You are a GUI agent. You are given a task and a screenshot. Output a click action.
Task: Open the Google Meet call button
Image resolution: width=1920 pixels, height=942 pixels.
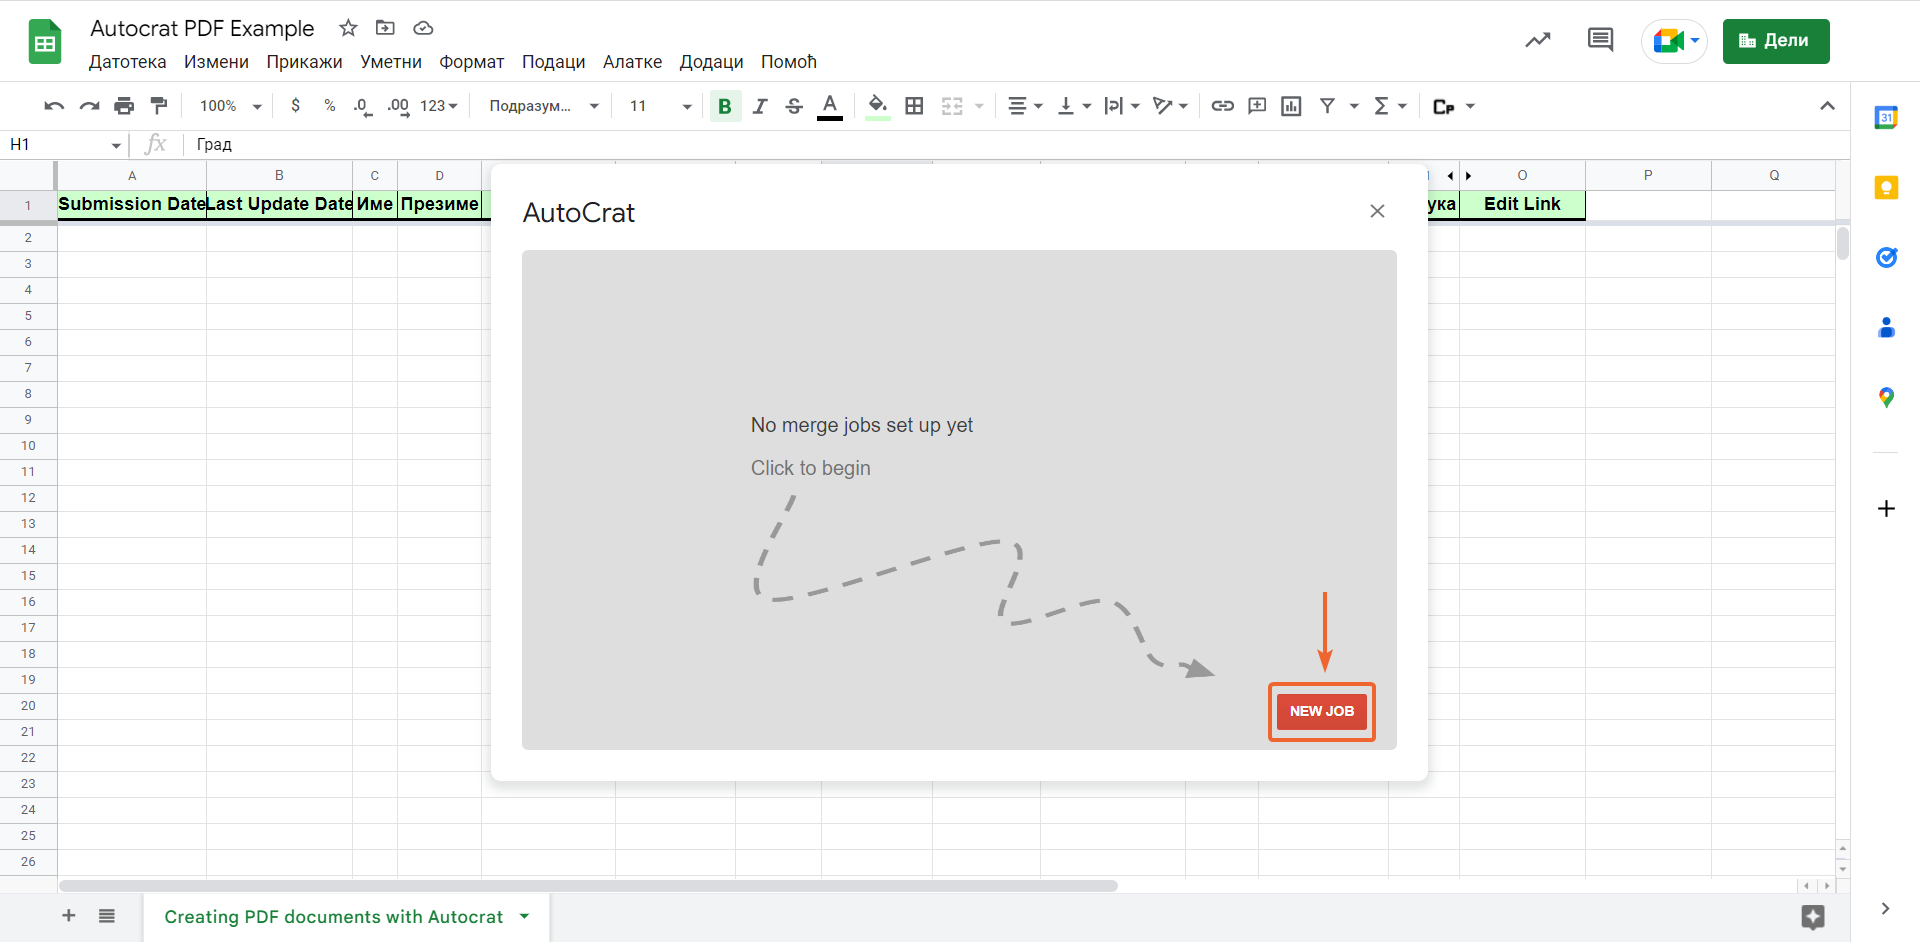(1675, 41)
